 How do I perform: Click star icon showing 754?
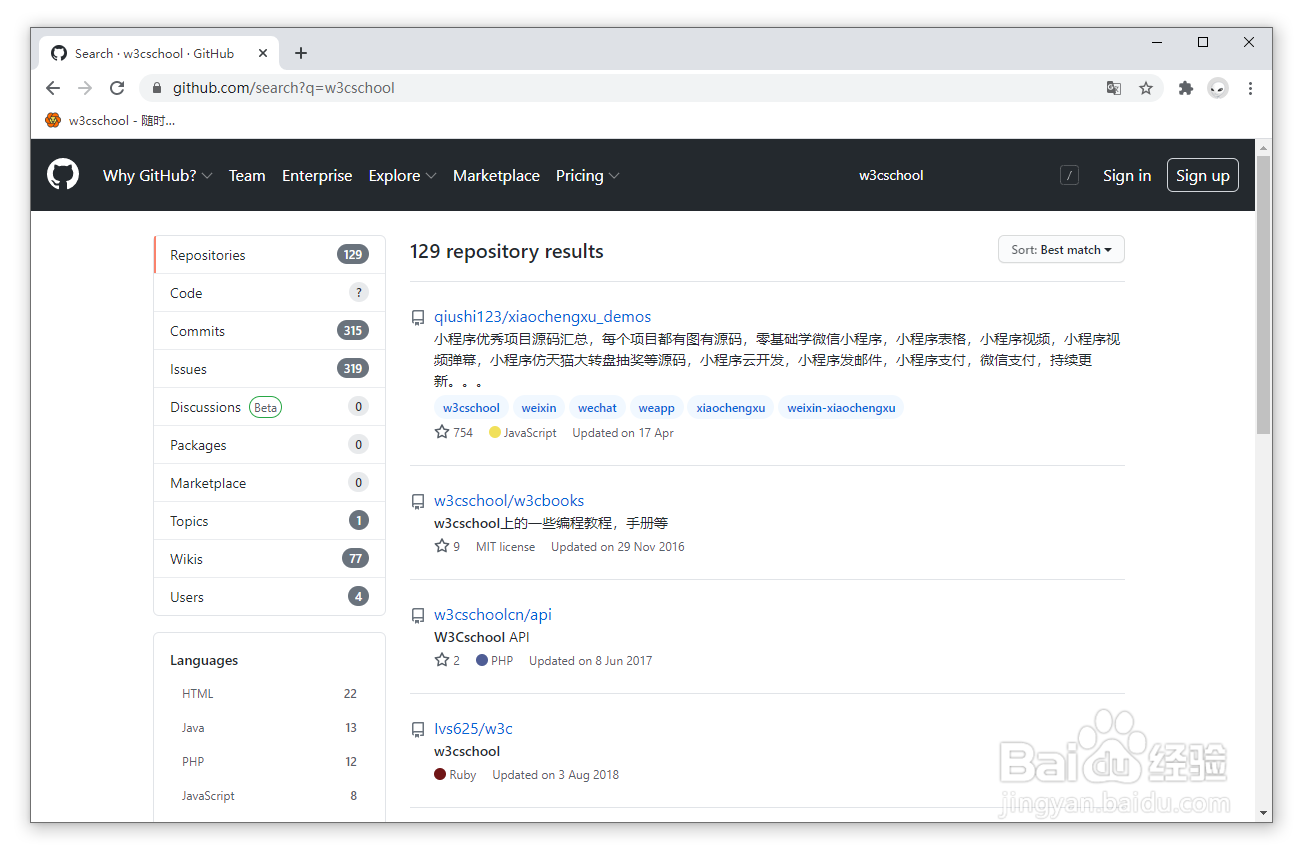(442, 432)
